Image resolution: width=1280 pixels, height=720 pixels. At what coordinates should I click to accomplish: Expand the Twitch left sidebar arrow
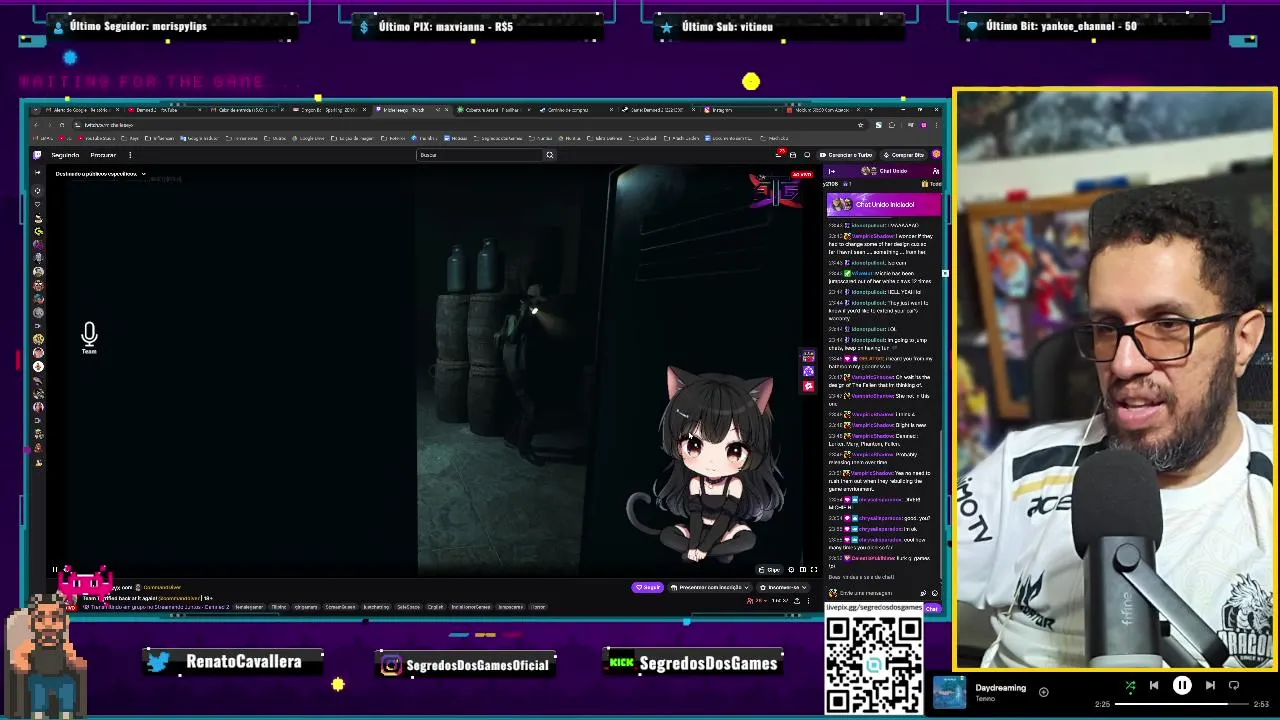point(38,173)
